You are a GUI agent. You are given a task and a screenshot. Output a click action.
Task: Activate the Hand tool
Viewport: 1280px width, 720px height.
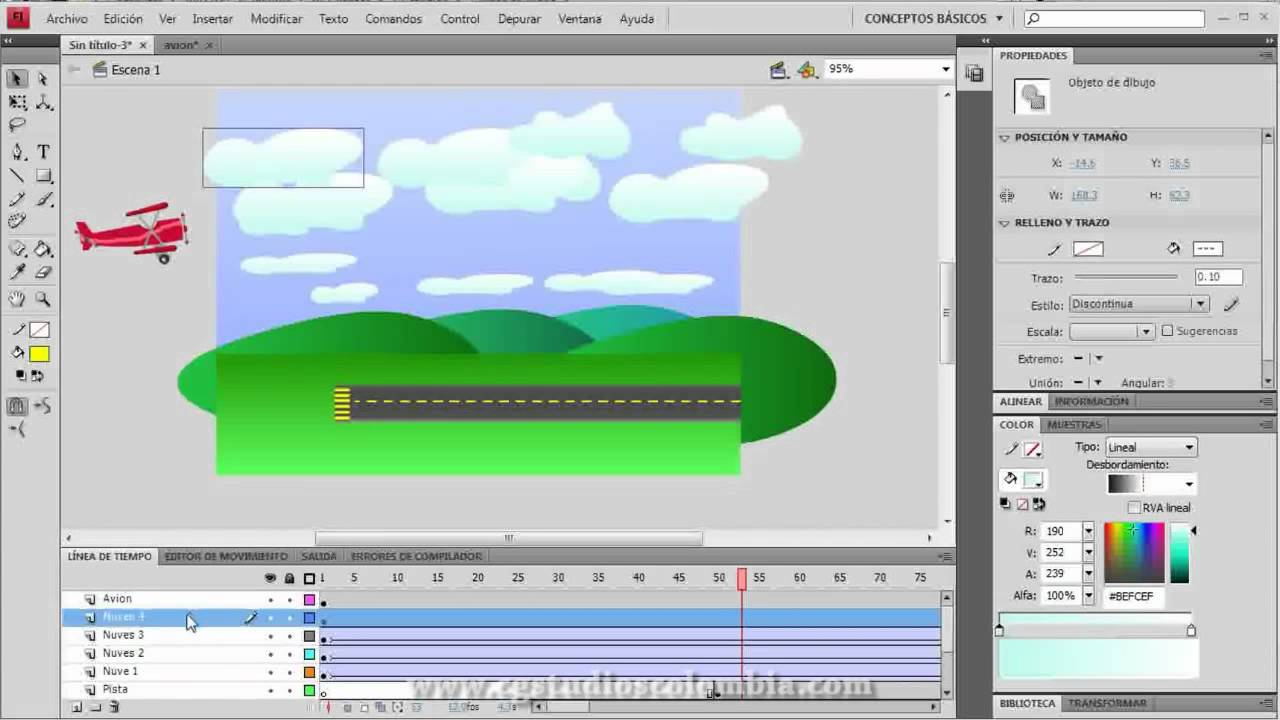click(x=17, y=298)
